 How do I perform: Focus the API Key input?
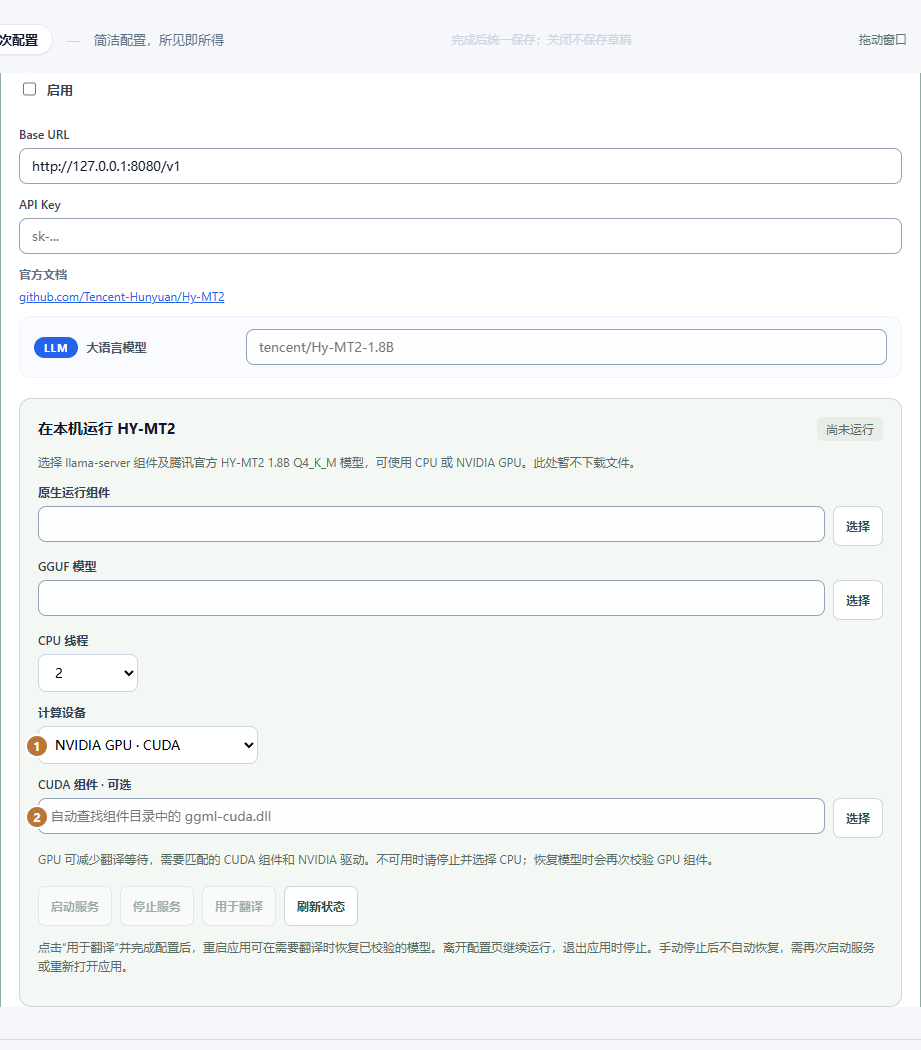tap(460, 236)
